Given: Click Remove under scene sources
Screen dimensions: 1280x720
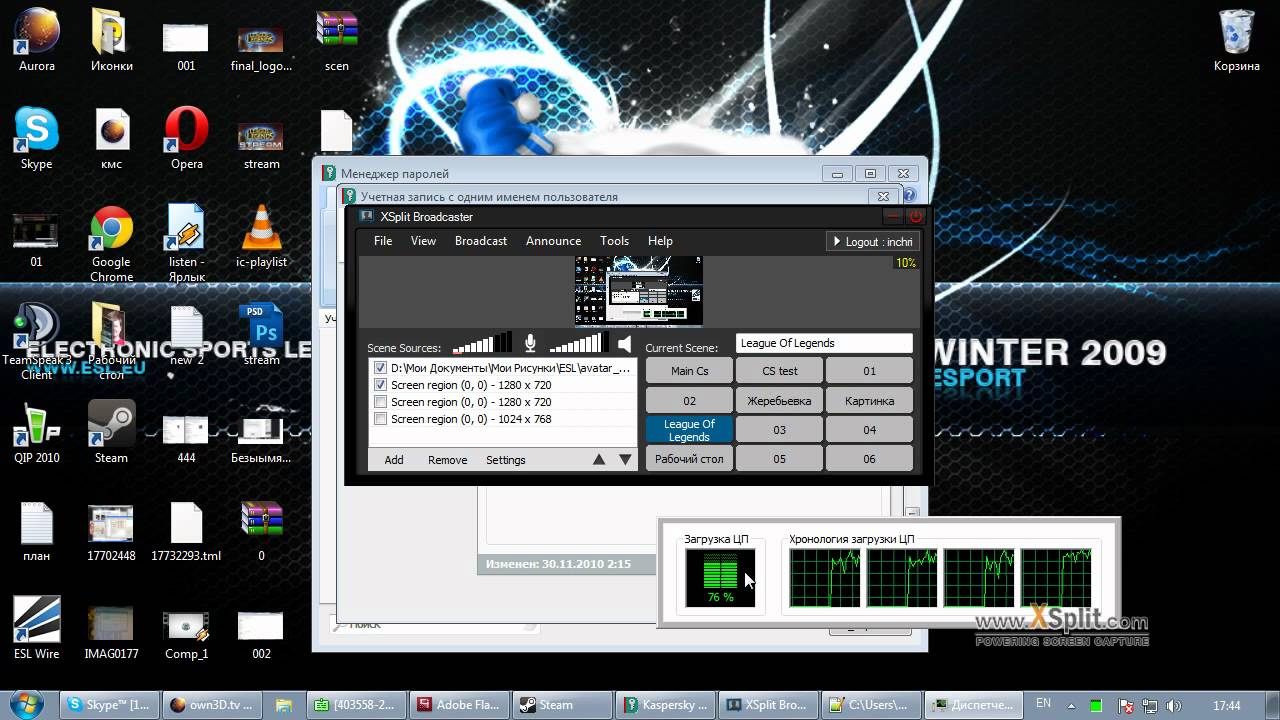Looking at the screenshot, I should point(447,460).
